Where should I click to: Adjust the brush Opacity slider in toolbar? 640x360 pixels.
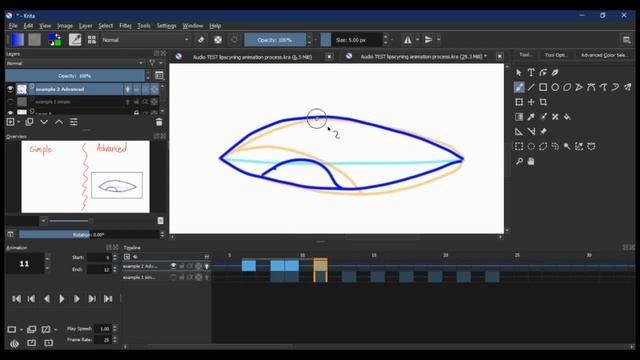[275, 40]
